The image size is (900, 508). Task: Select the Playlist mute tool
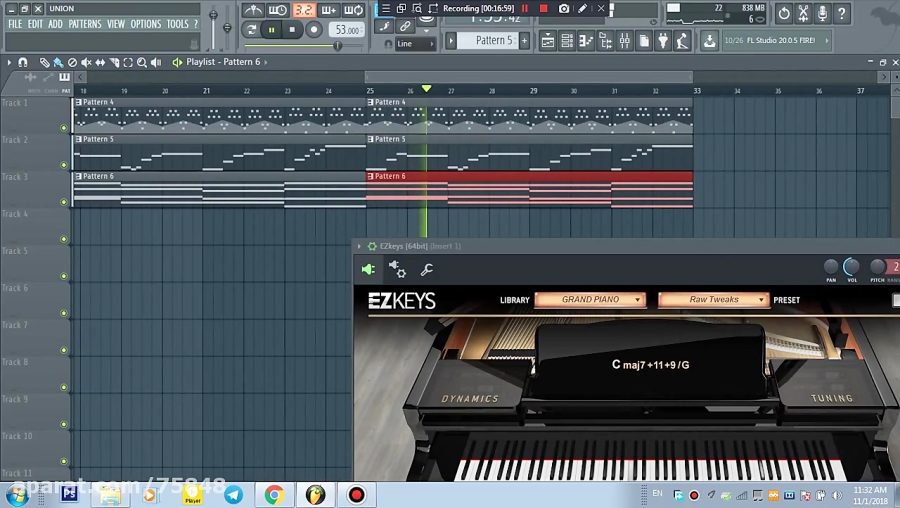pyautogui.click(x=86, y=62)
